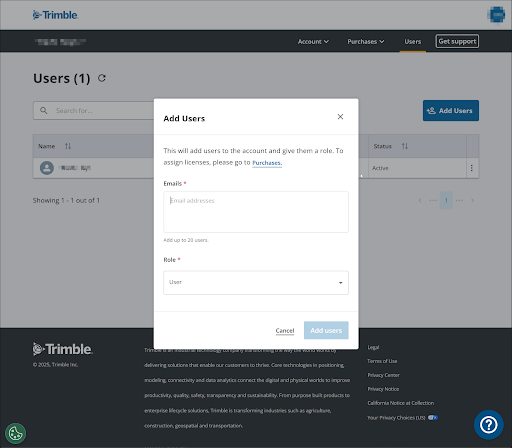This screenshot has height=448, width=512.
Task: Sort users by Status column arrows
Action: point(405,146)
